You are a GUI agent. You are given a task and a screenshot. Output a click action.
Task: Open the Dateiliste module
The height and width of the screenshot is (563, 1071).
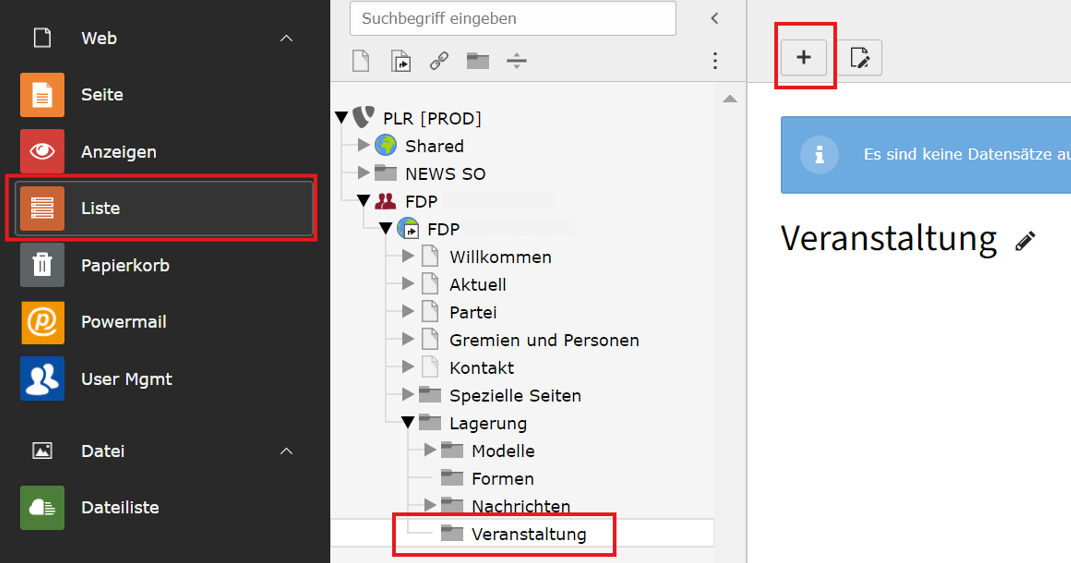pos(164,508)
